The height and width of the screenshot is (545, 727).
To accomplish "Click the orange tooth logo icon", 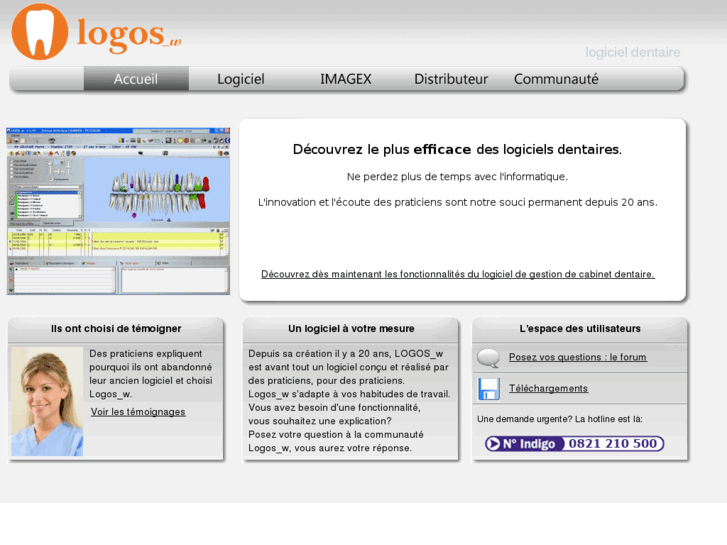I will coord(40,32).
